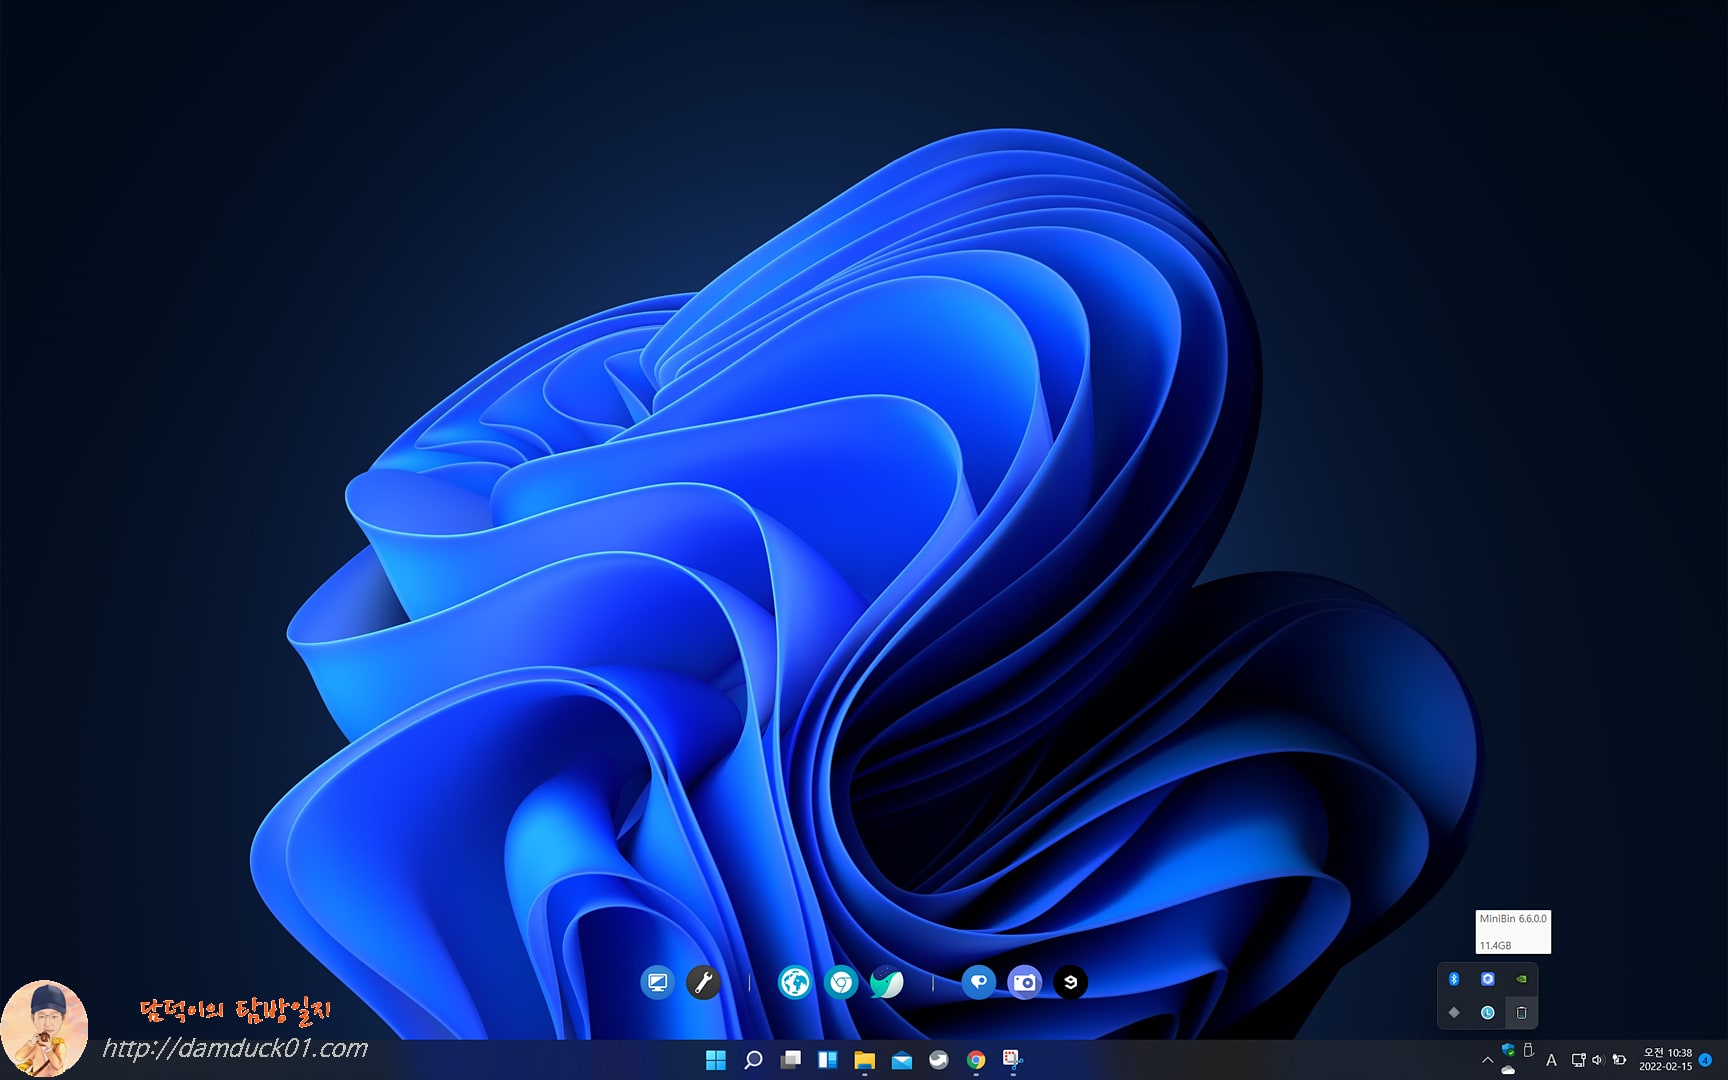Open Task View on the taskbar
The height and width of the screenshot is (1080, 1728).
[791, 1060]
